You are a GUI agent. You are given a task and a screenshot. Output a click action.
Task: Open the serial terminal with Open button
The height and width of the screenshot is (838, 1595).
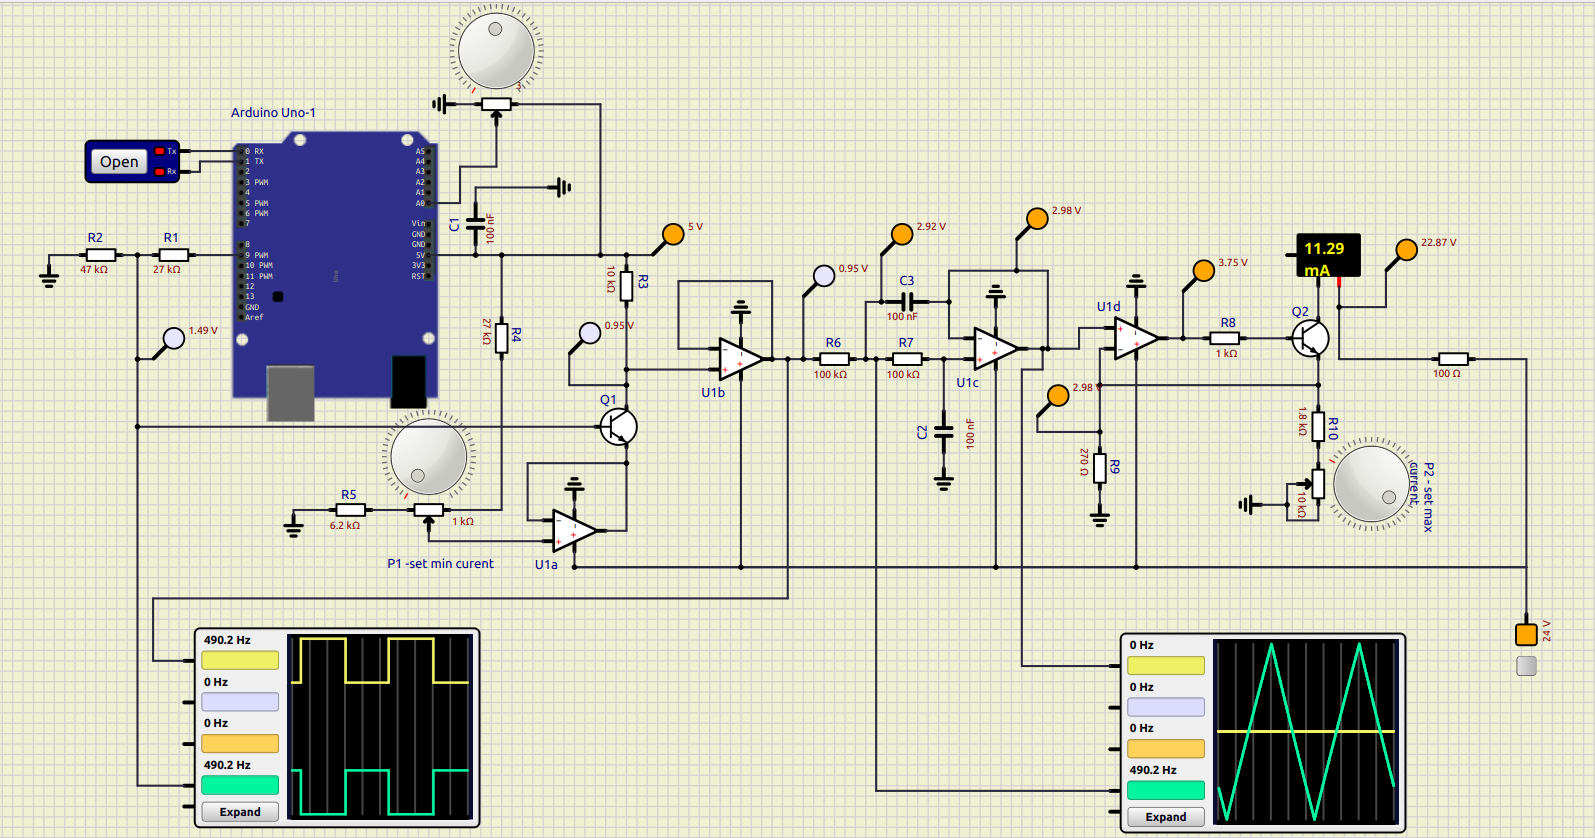pos(119,162)
